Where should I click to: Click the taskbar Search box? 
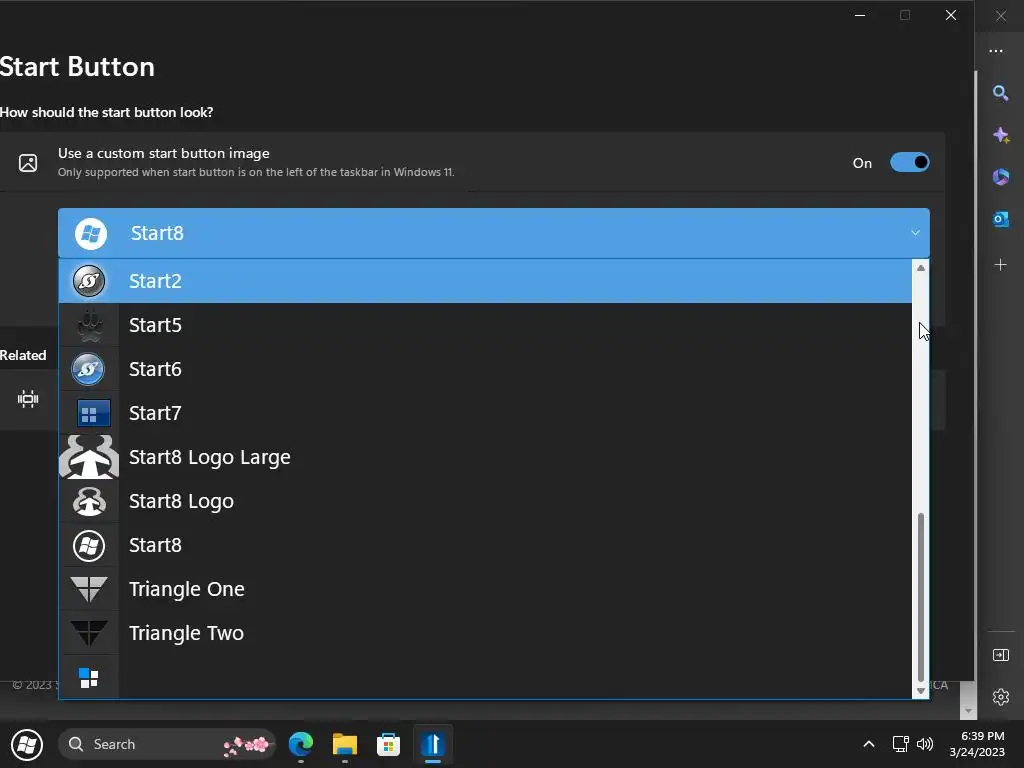pyautogui.click(x=167, y=744)
